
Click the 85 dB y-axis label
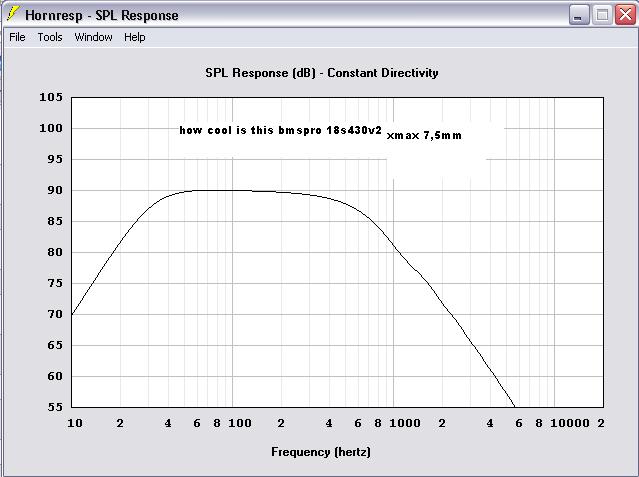55,221
